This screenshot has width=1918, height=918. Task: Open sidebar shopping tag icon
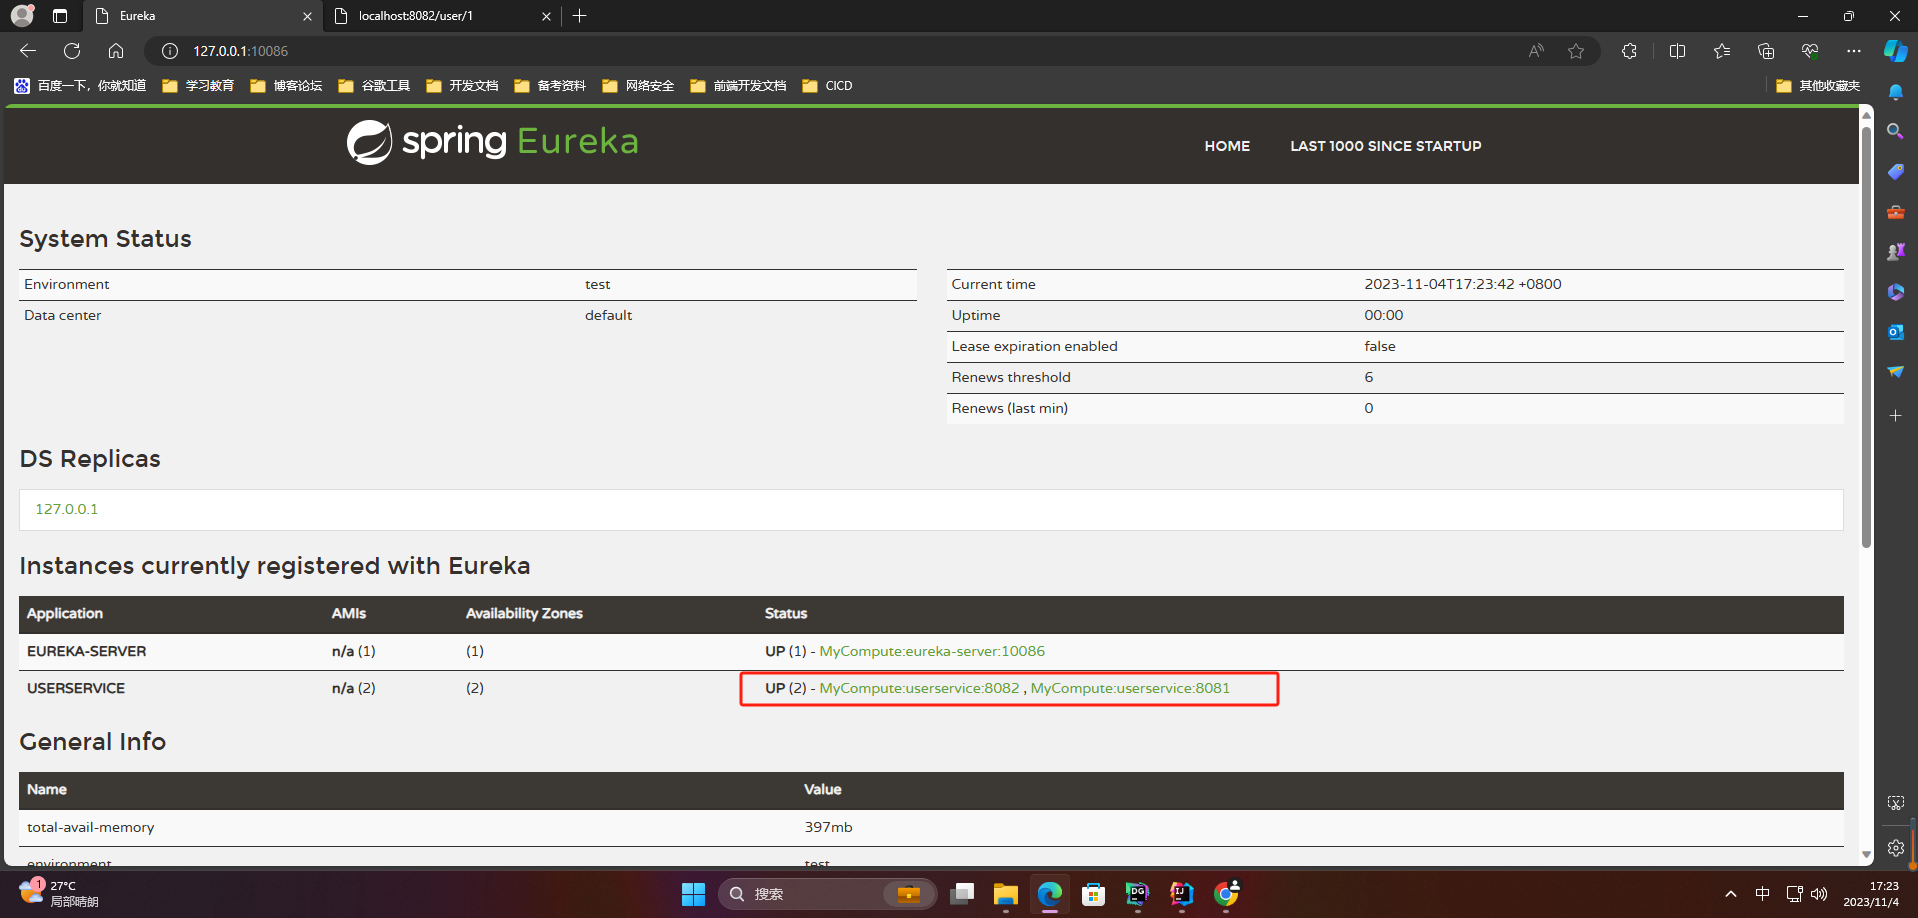pos(1896,172)
